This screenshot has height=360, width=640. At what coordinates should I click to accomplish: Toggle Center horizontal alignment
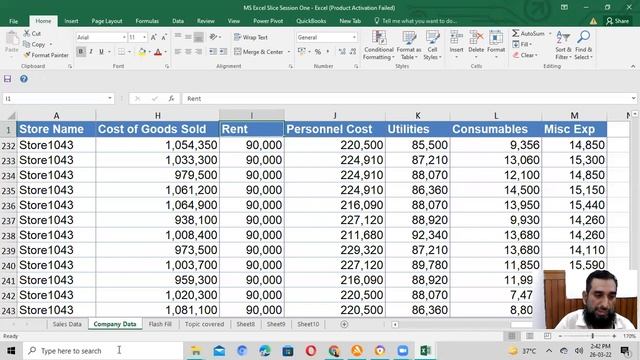tap(188, 52)
